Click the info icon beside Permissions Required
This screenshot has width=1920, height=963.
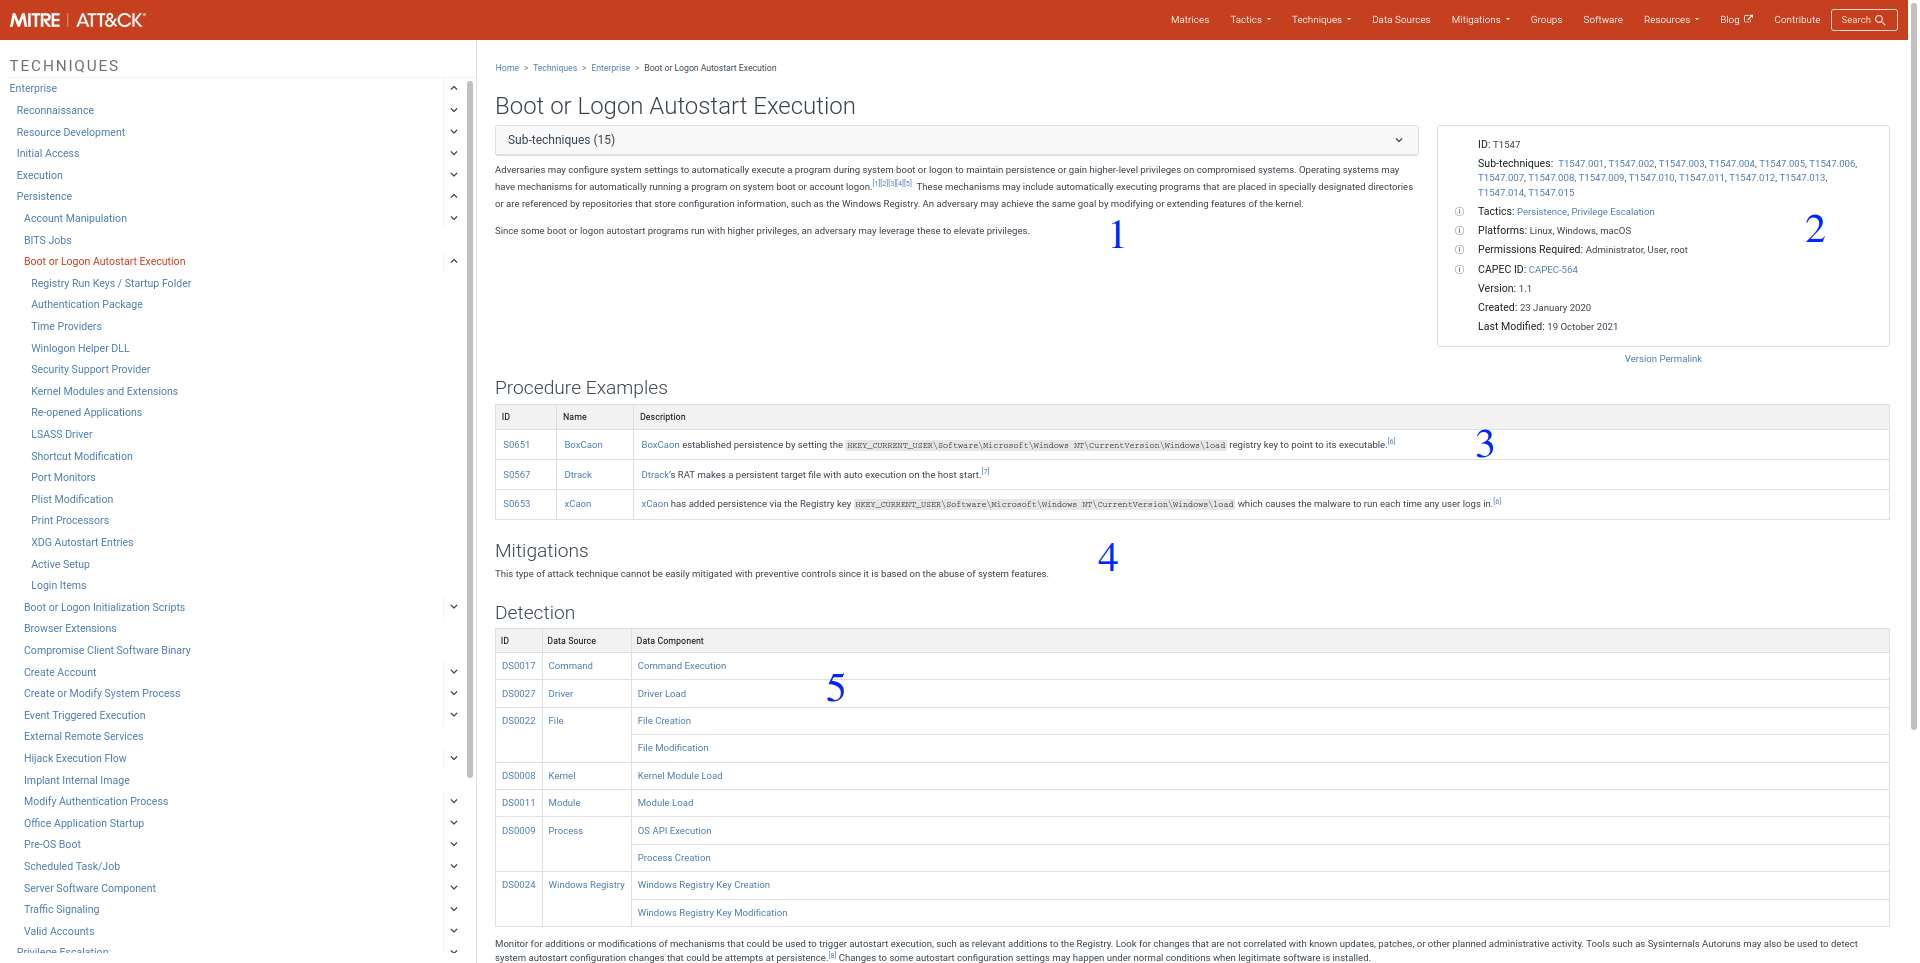coord(1459,250)
